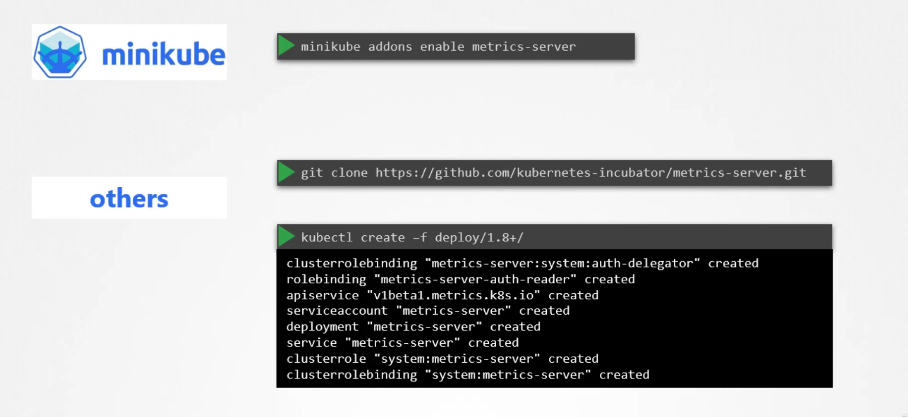Click the clusterrole system:metrics-server created line
Viewport: 908px width, 417px height.
(x=442, y=359)
